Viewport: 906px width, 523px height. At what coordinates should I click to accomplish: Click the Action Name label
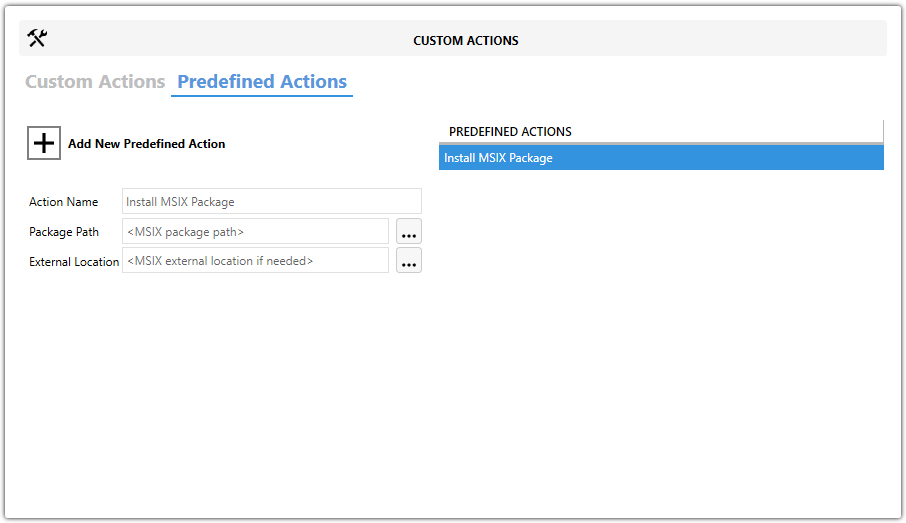click(x=64, y=202)
